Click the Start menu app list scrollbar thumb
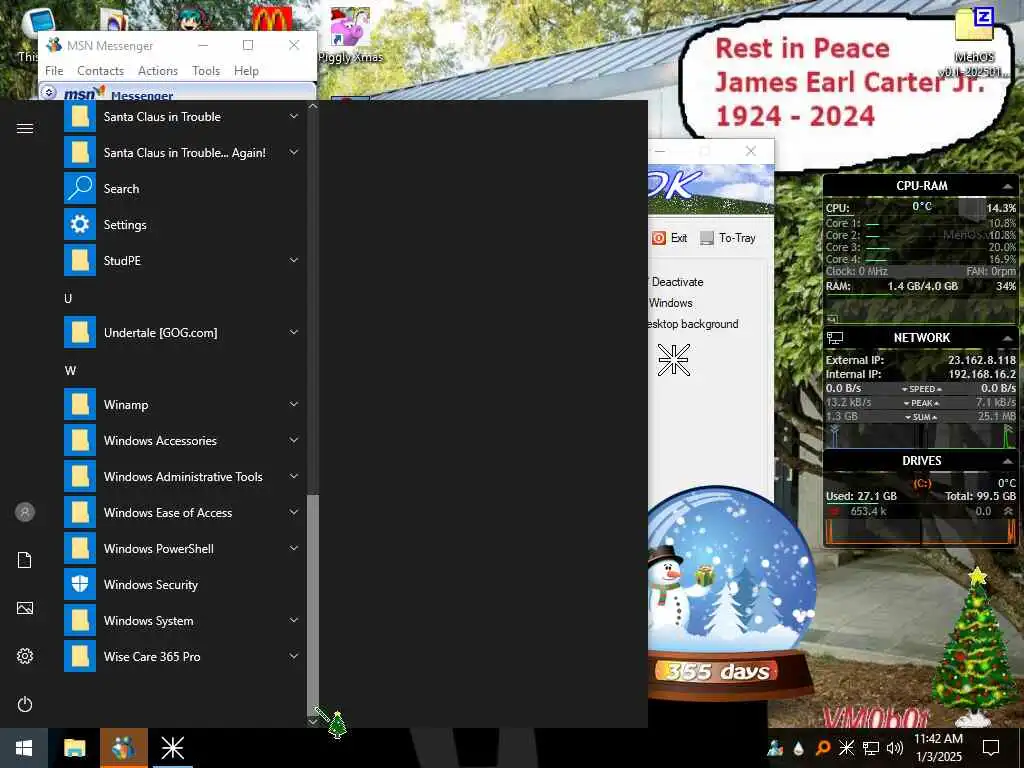1024x768 pixels. click(313, 603)
